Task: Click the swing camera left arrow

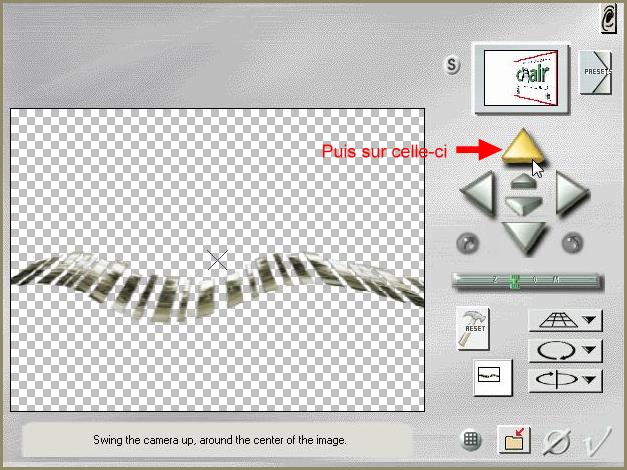Action: 478,190
